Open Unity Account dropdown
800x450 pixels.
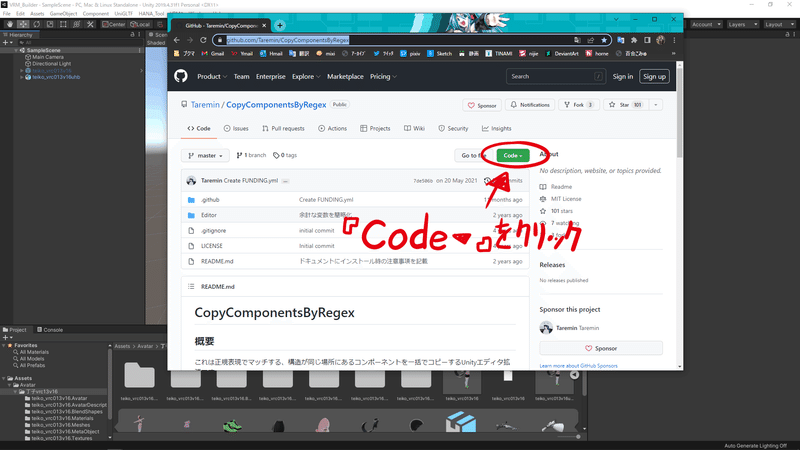tap(707, 24)
